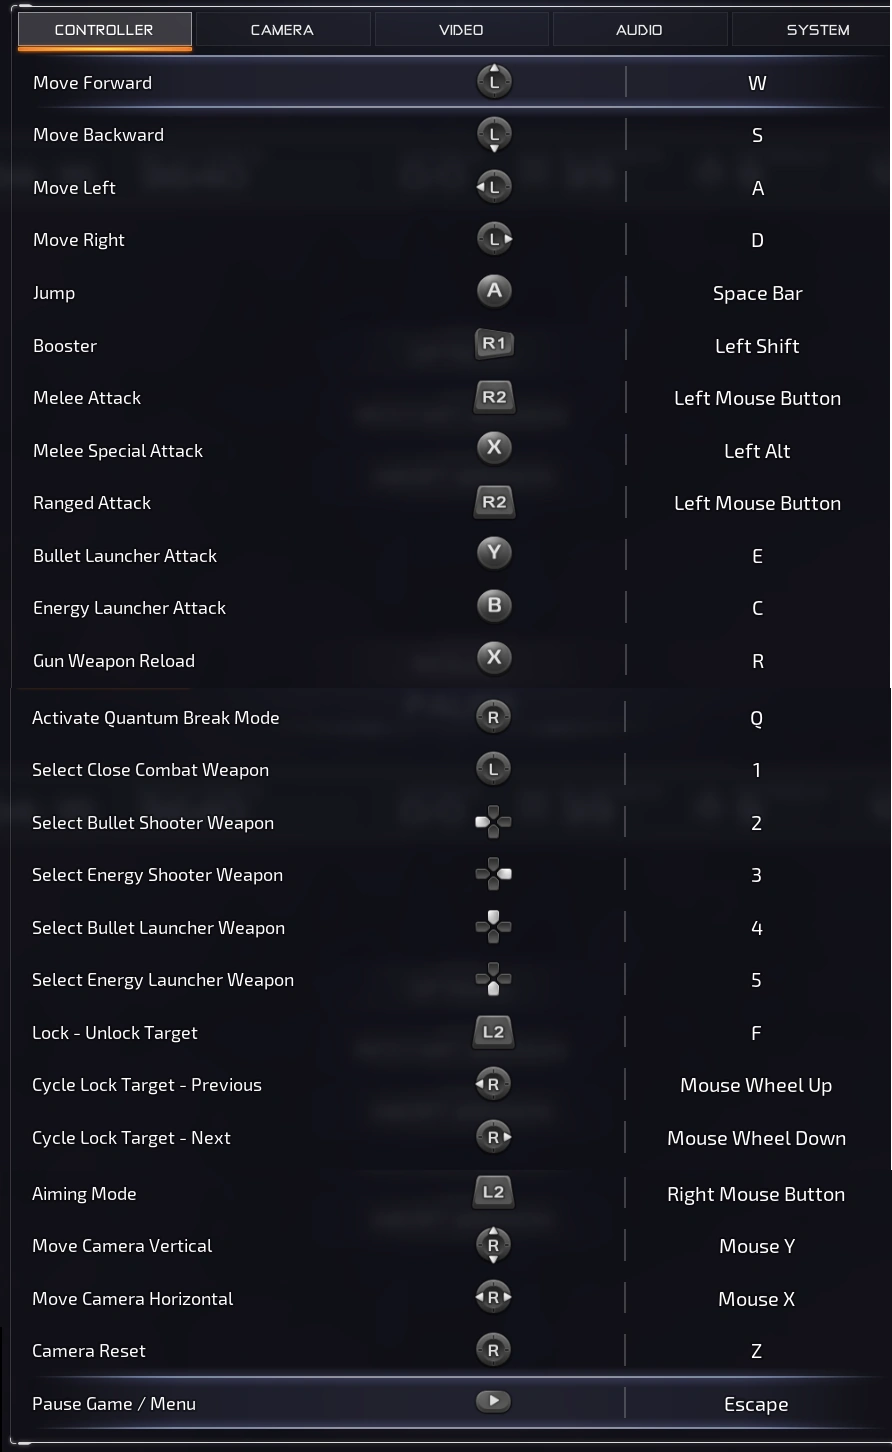Click the R1 icon beside Booster

point(493,343)
